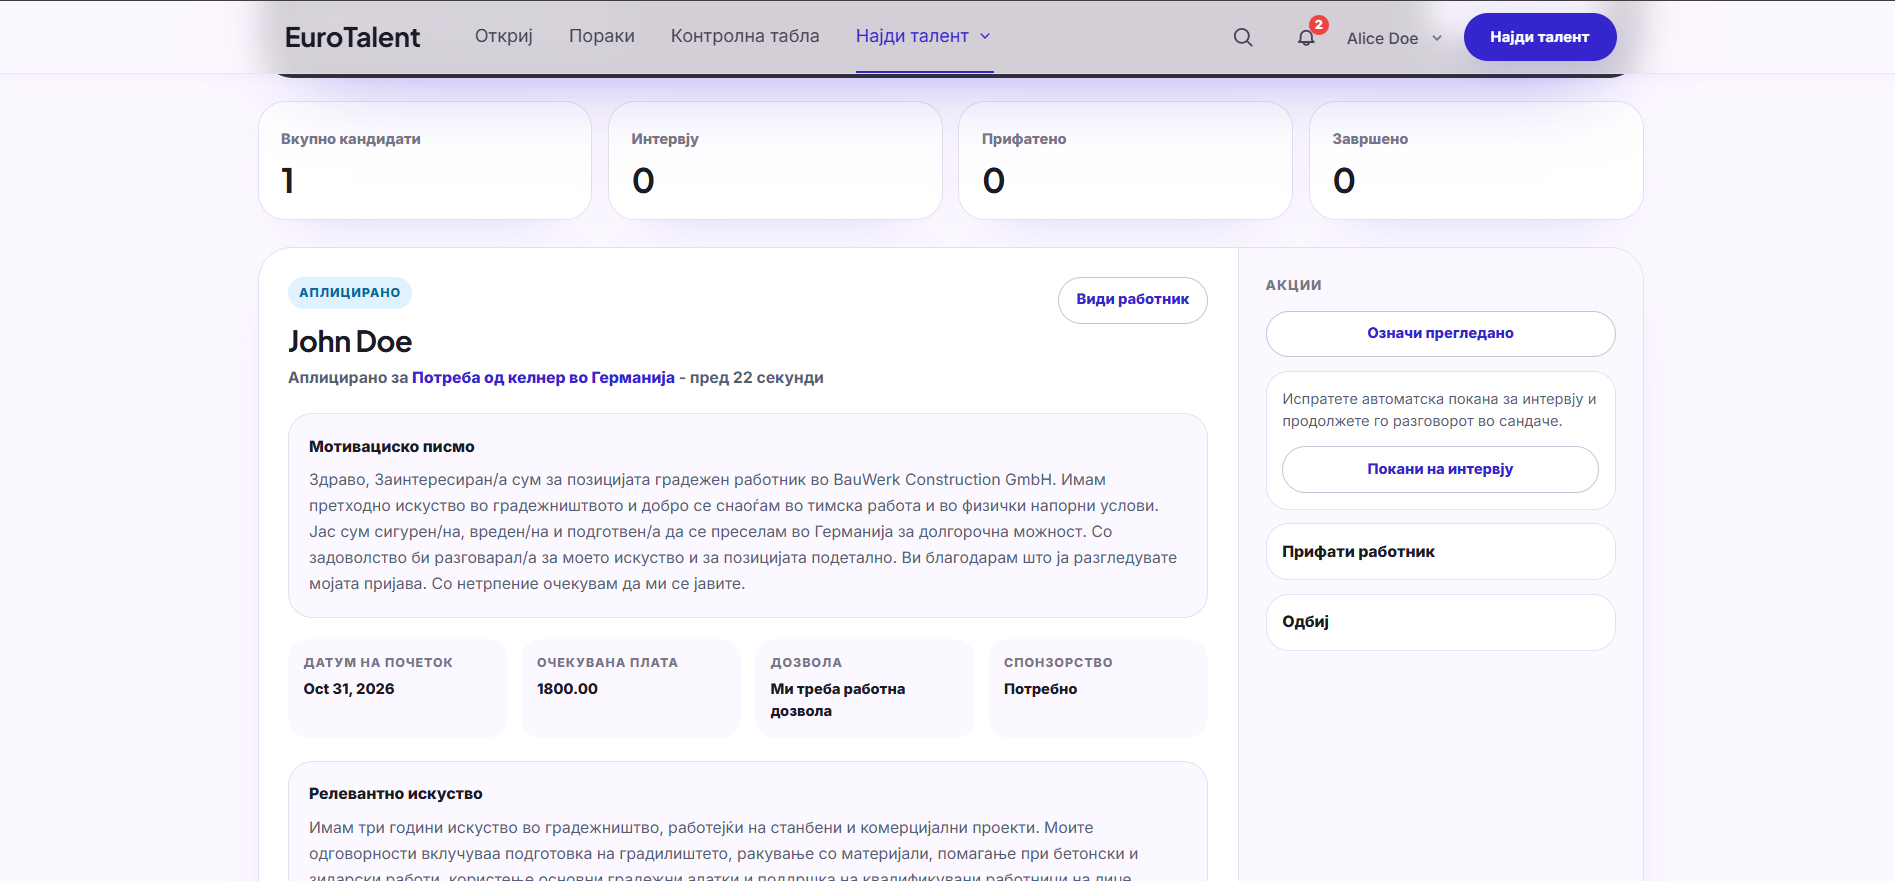
Task: Click the АКЦИИ section label
Action: coord(1294,285)
